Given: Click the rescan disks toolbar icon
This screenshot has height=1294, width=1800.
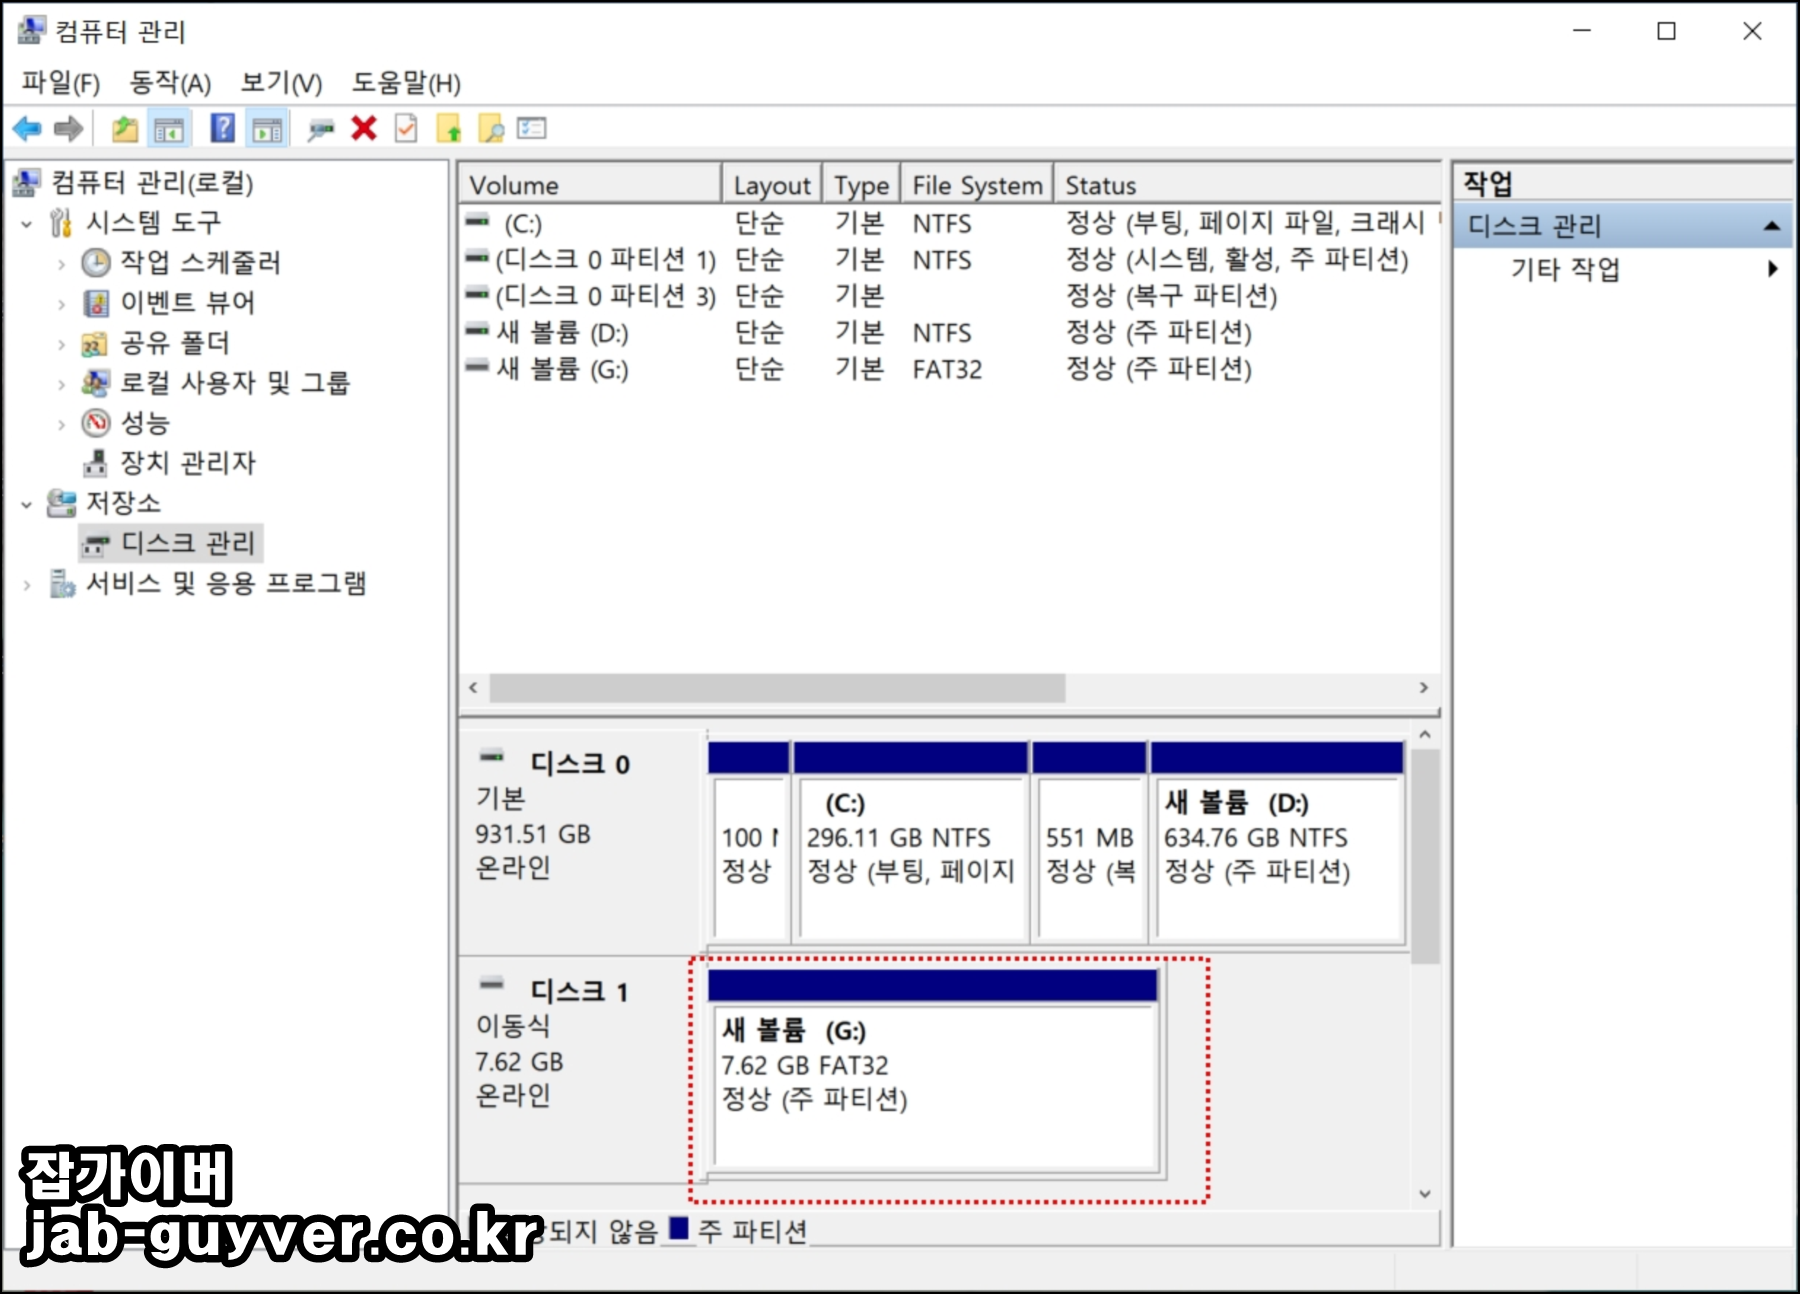Looking at the screenshot, I should 320,128.
